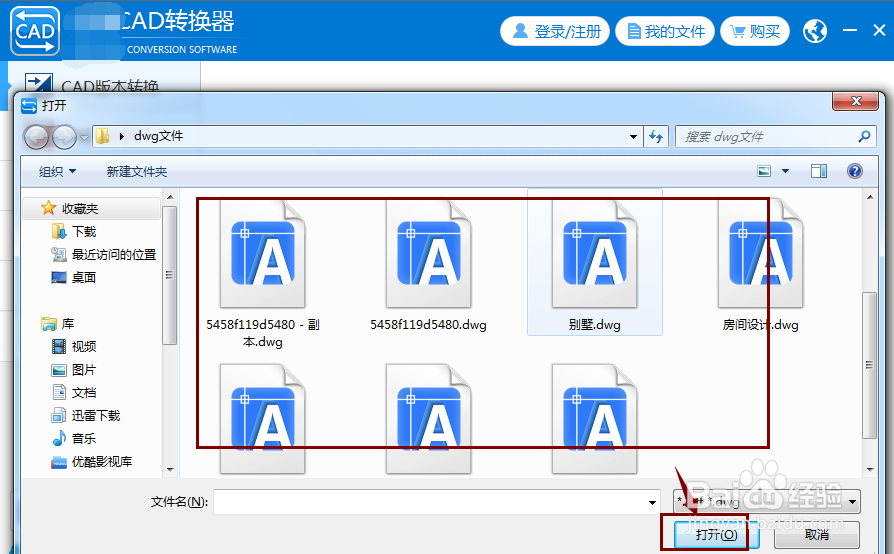
Task: Select 库 in navigation pane
Action: [58, 324]
